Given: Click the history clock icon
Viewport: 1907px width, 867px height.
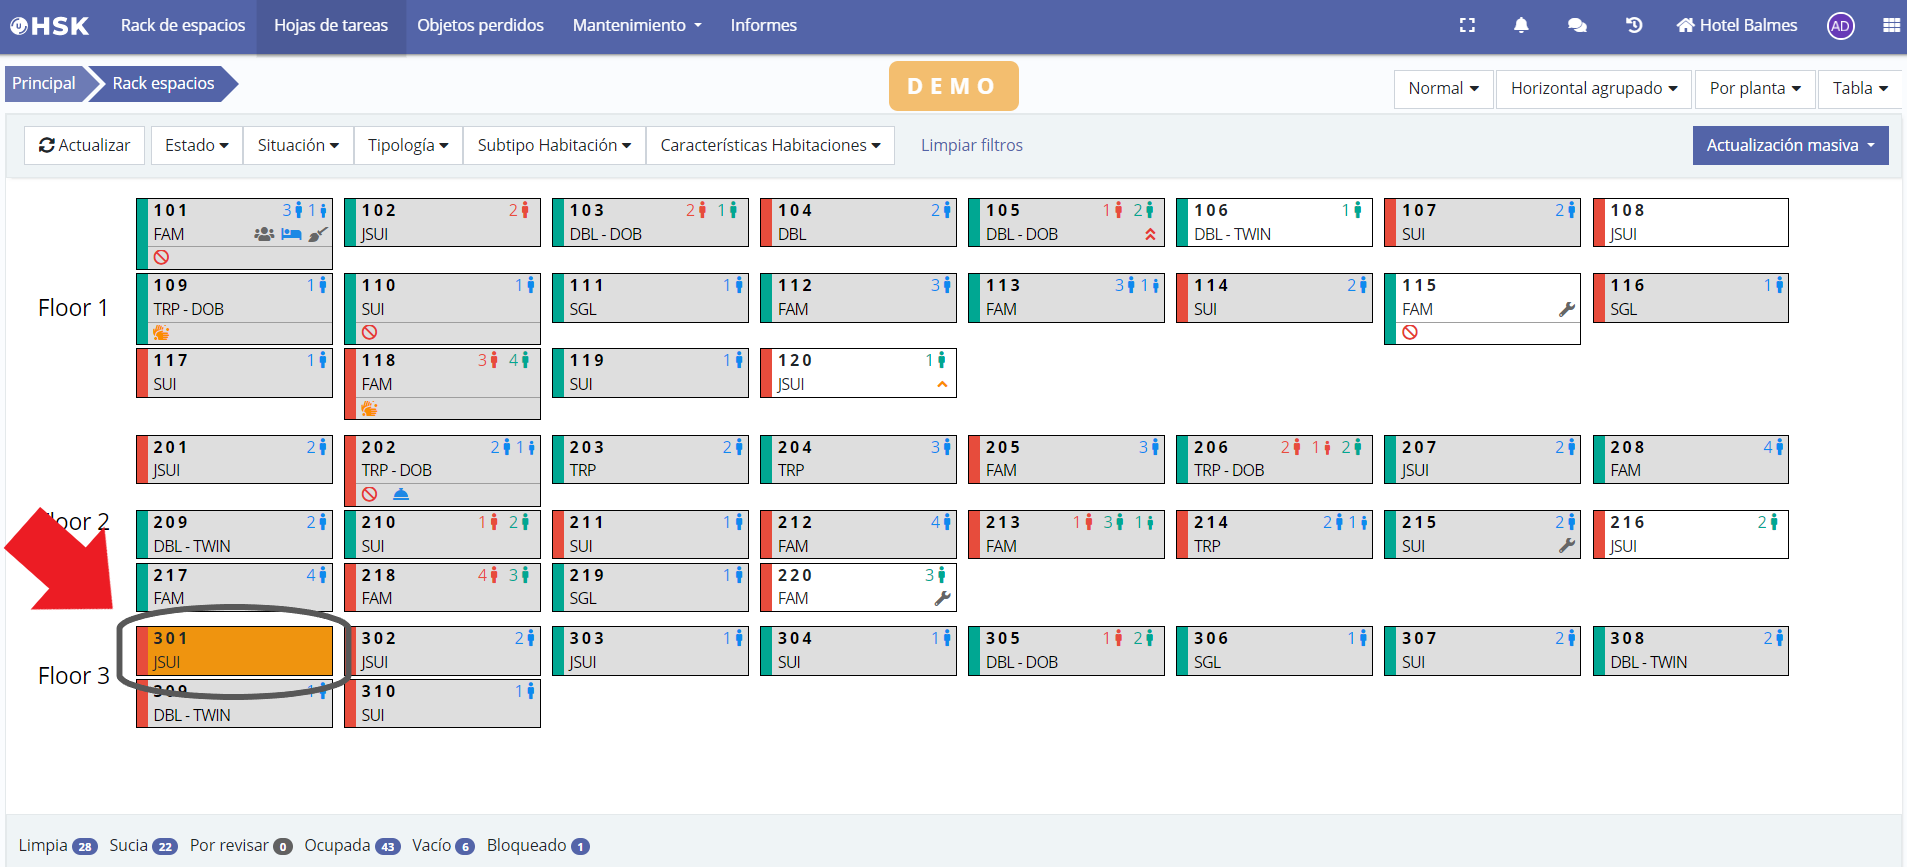Looking at the screenshot, I should pyautogui.click(x=1634, y=26).
